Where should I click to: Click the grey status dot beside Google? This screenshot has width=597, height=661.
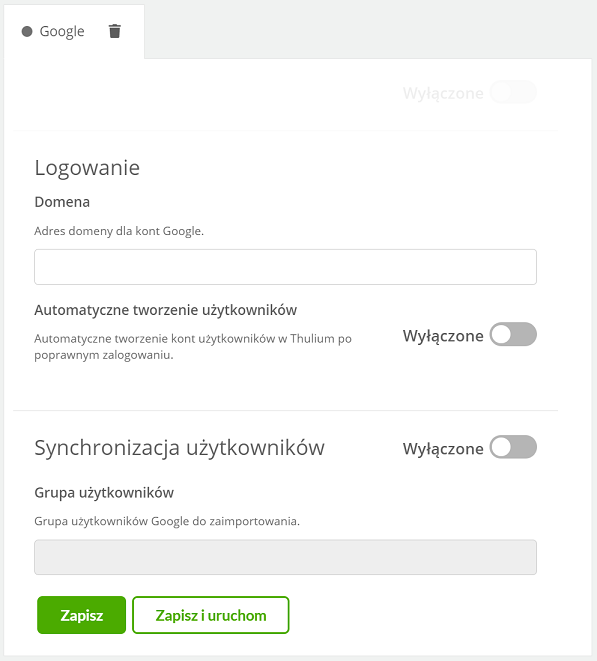(x=27, y=32)
